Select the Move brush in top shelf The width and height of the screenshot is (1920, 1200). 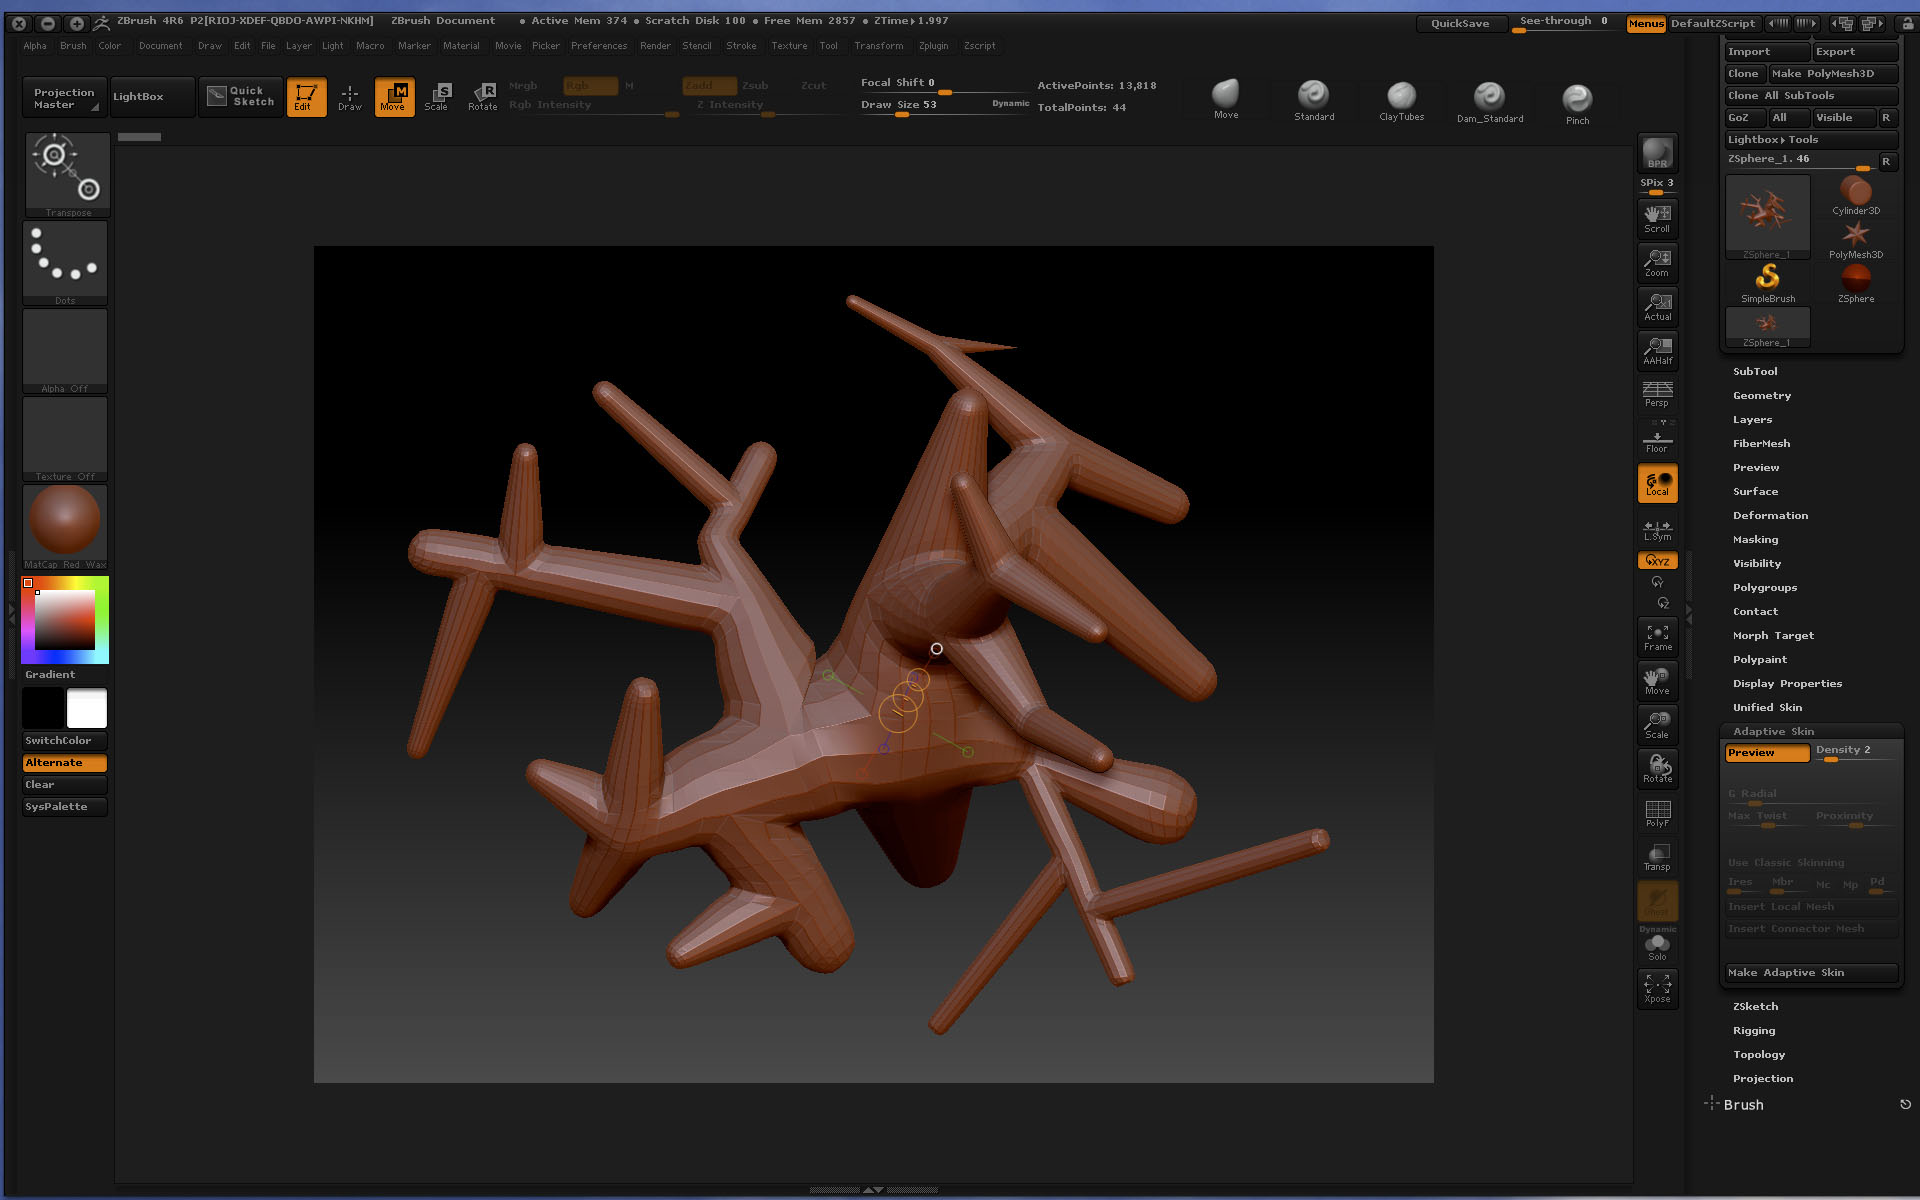(1226, 99)
